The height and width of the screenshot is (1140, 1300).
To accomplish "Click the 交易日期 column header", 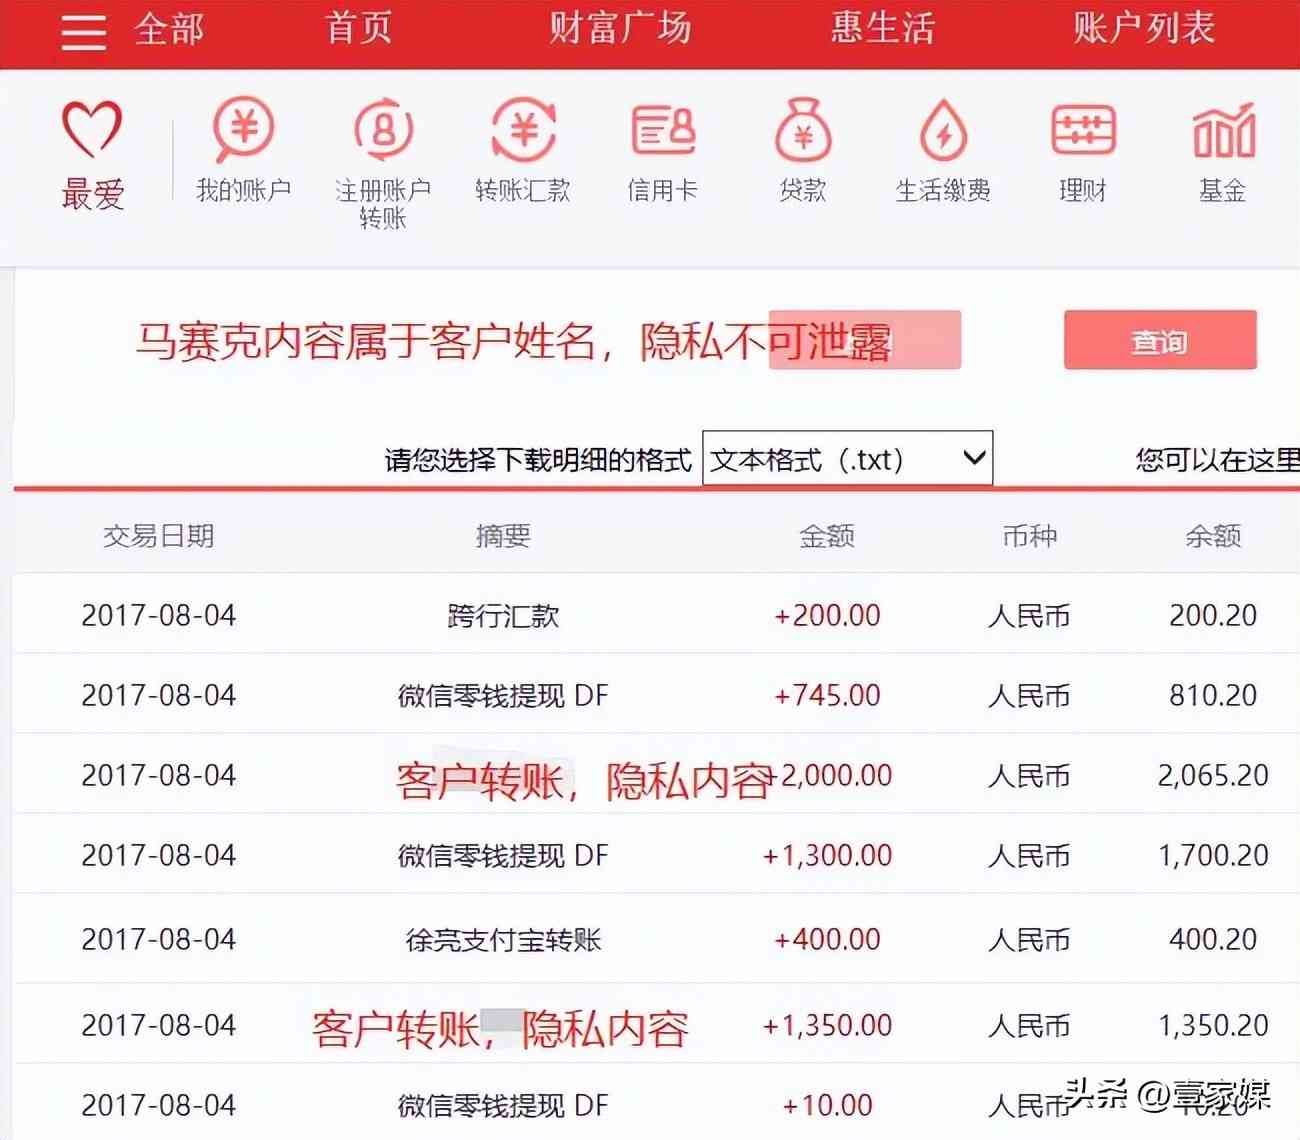I will 158,536.
